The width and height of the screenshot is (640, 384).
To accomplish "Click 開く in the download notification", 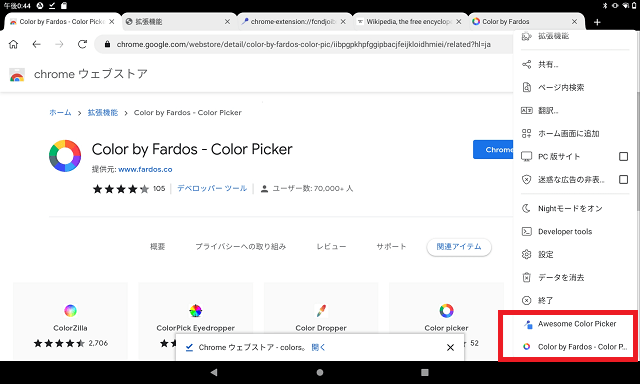I will coord(318,347).
